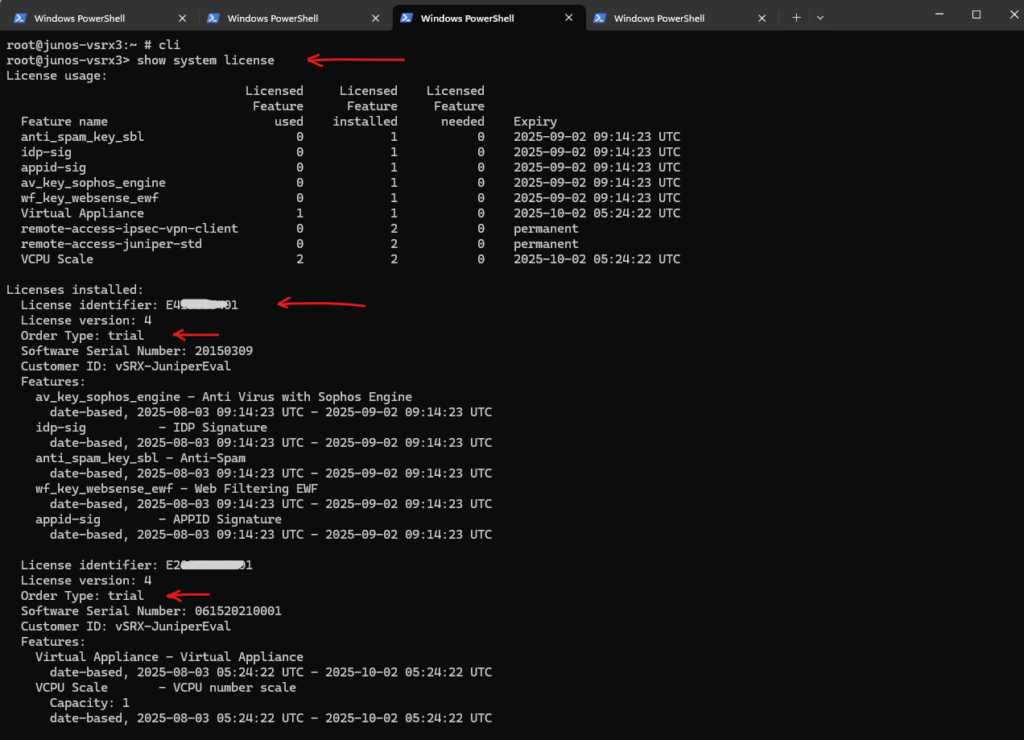The image size is (1024, 740).
Task: Click 'remote-access-juniper-std' feature name
Action: [112, 244]
